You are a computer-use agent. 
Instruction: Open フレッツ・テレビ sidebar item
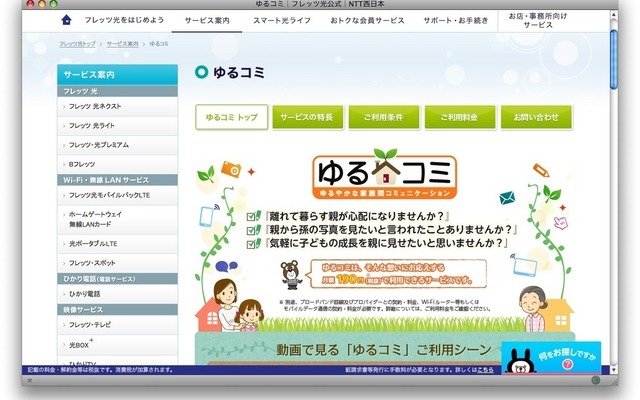point(118,325)
